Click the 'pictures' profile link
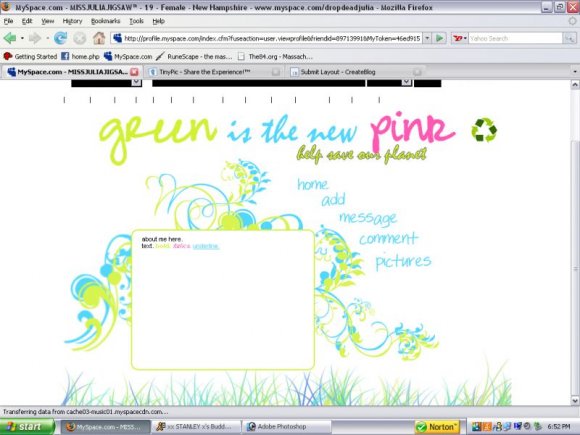This screenshot has height=435, width=580. 403,262
